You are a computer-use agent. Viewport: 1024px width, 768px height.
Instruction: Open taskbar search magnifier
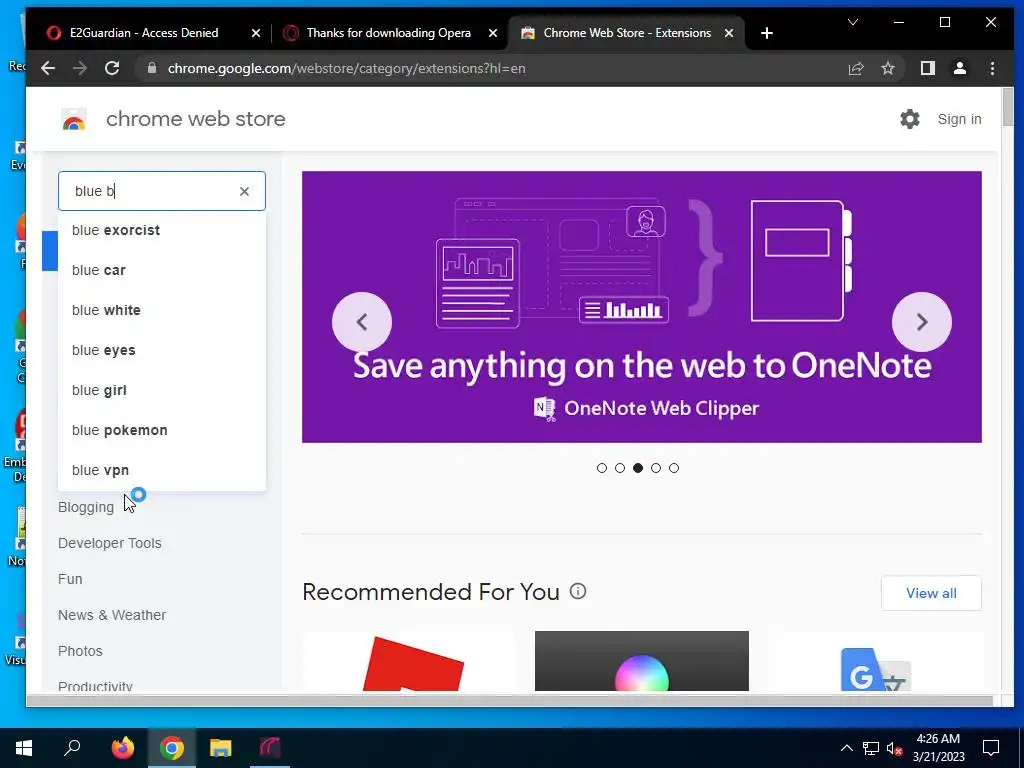coord(72,748)
